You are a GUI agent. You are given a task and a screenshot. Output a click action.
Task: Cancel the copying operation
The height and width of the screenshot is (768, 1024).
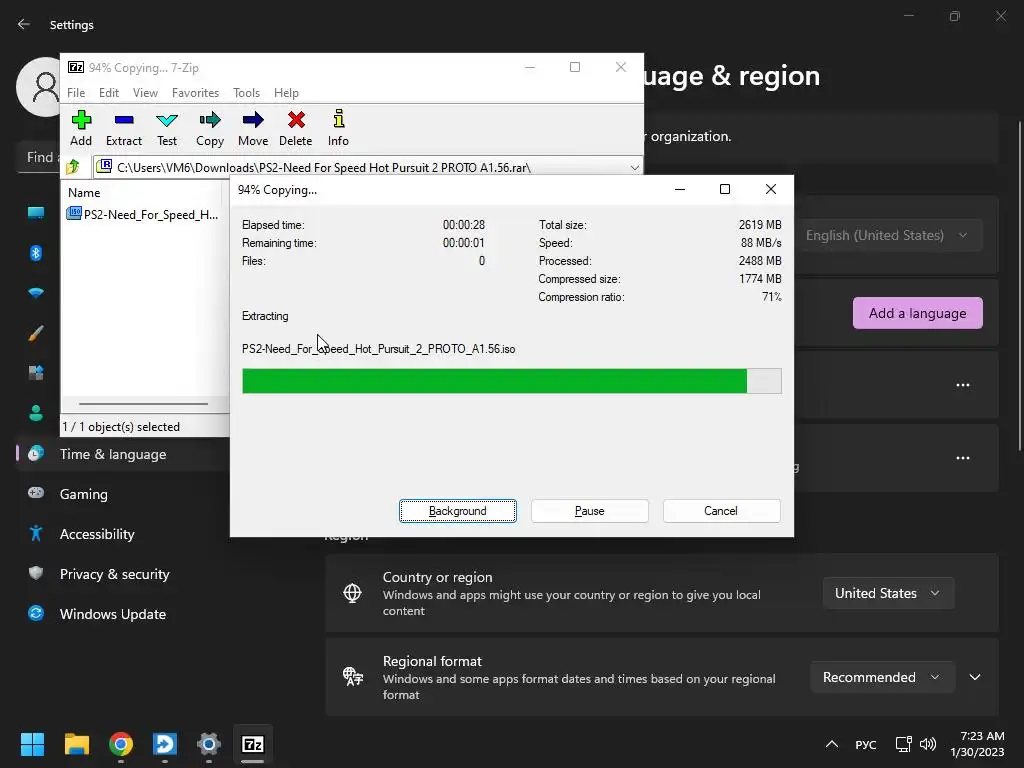tap(721, 511)
